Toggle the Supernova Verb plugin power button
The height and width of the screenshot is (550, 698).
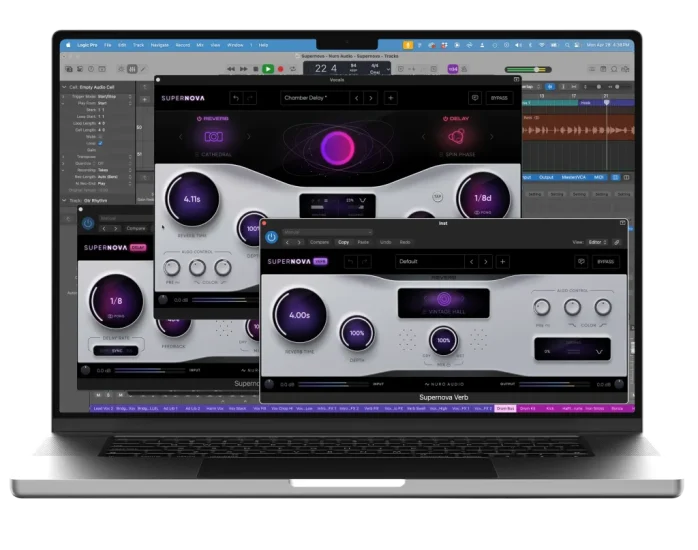(271, 237)
